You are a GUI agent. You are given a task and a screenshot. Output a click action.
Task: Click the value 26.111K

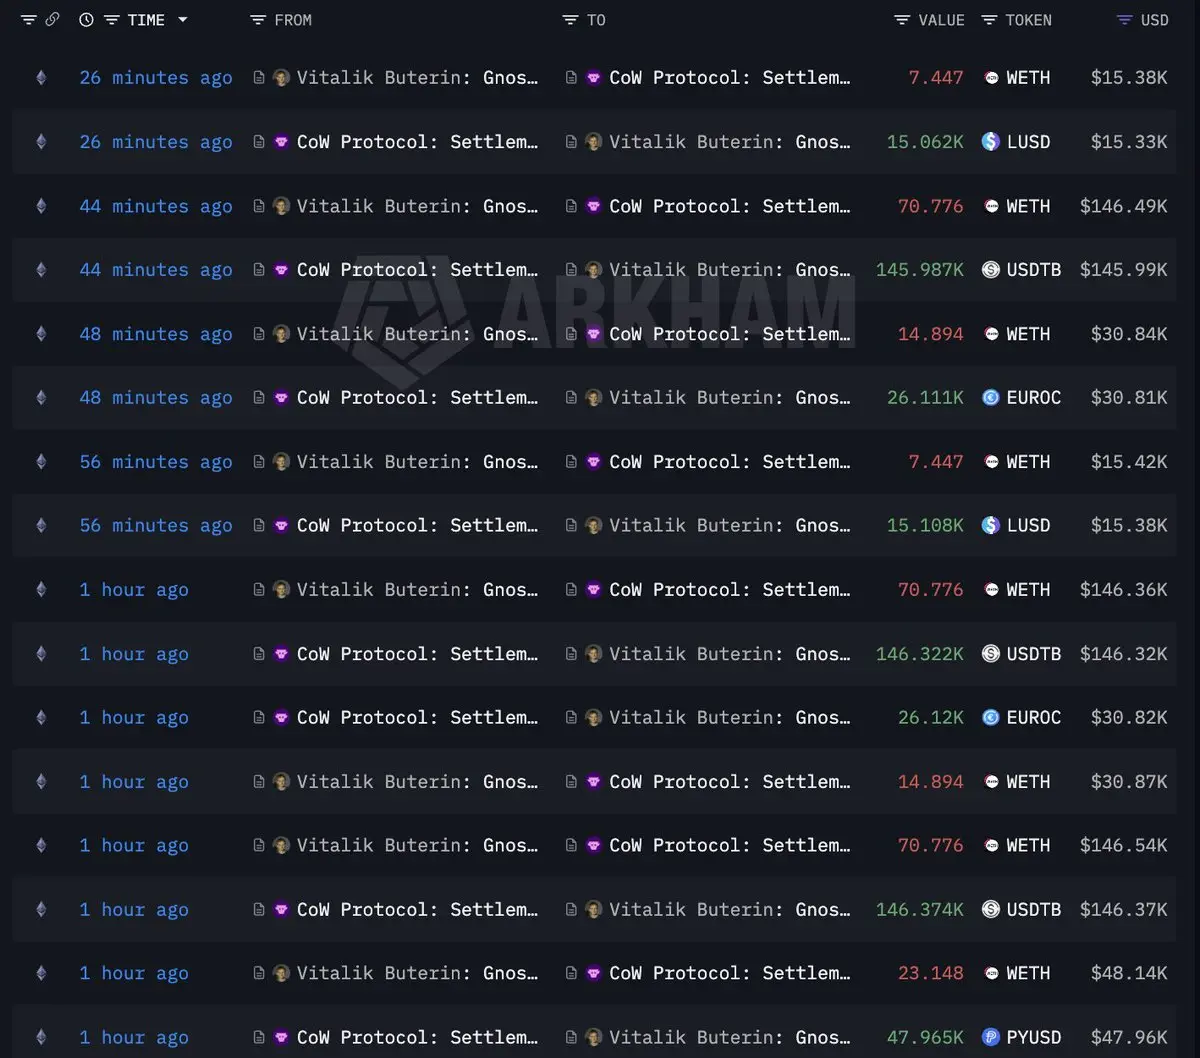click(925, 398)
